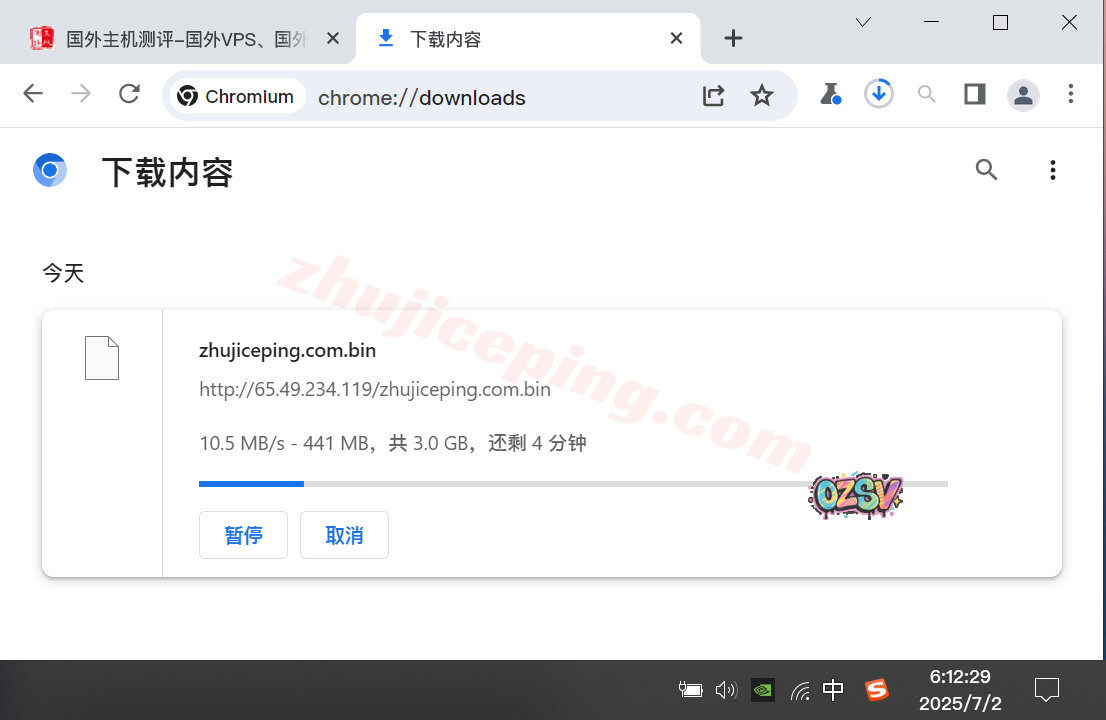1106x720 pixels.
Task: Reload the downloads page
Action: point(129,94)
